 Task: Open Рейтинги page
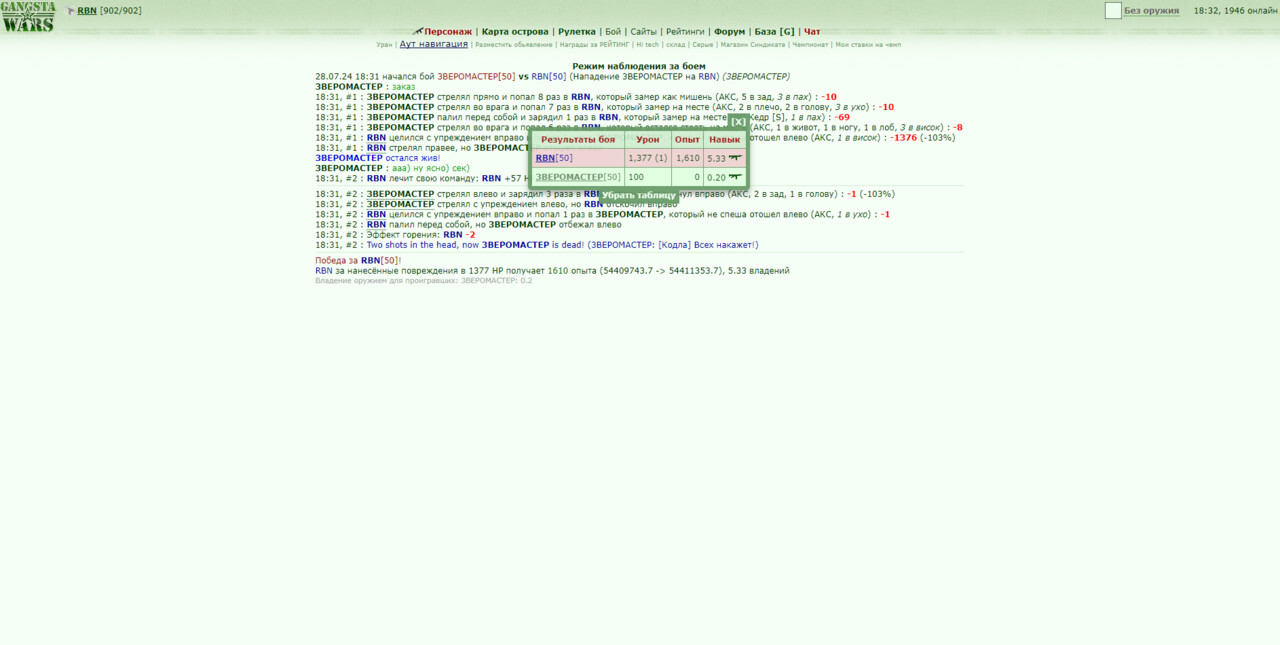685,32
